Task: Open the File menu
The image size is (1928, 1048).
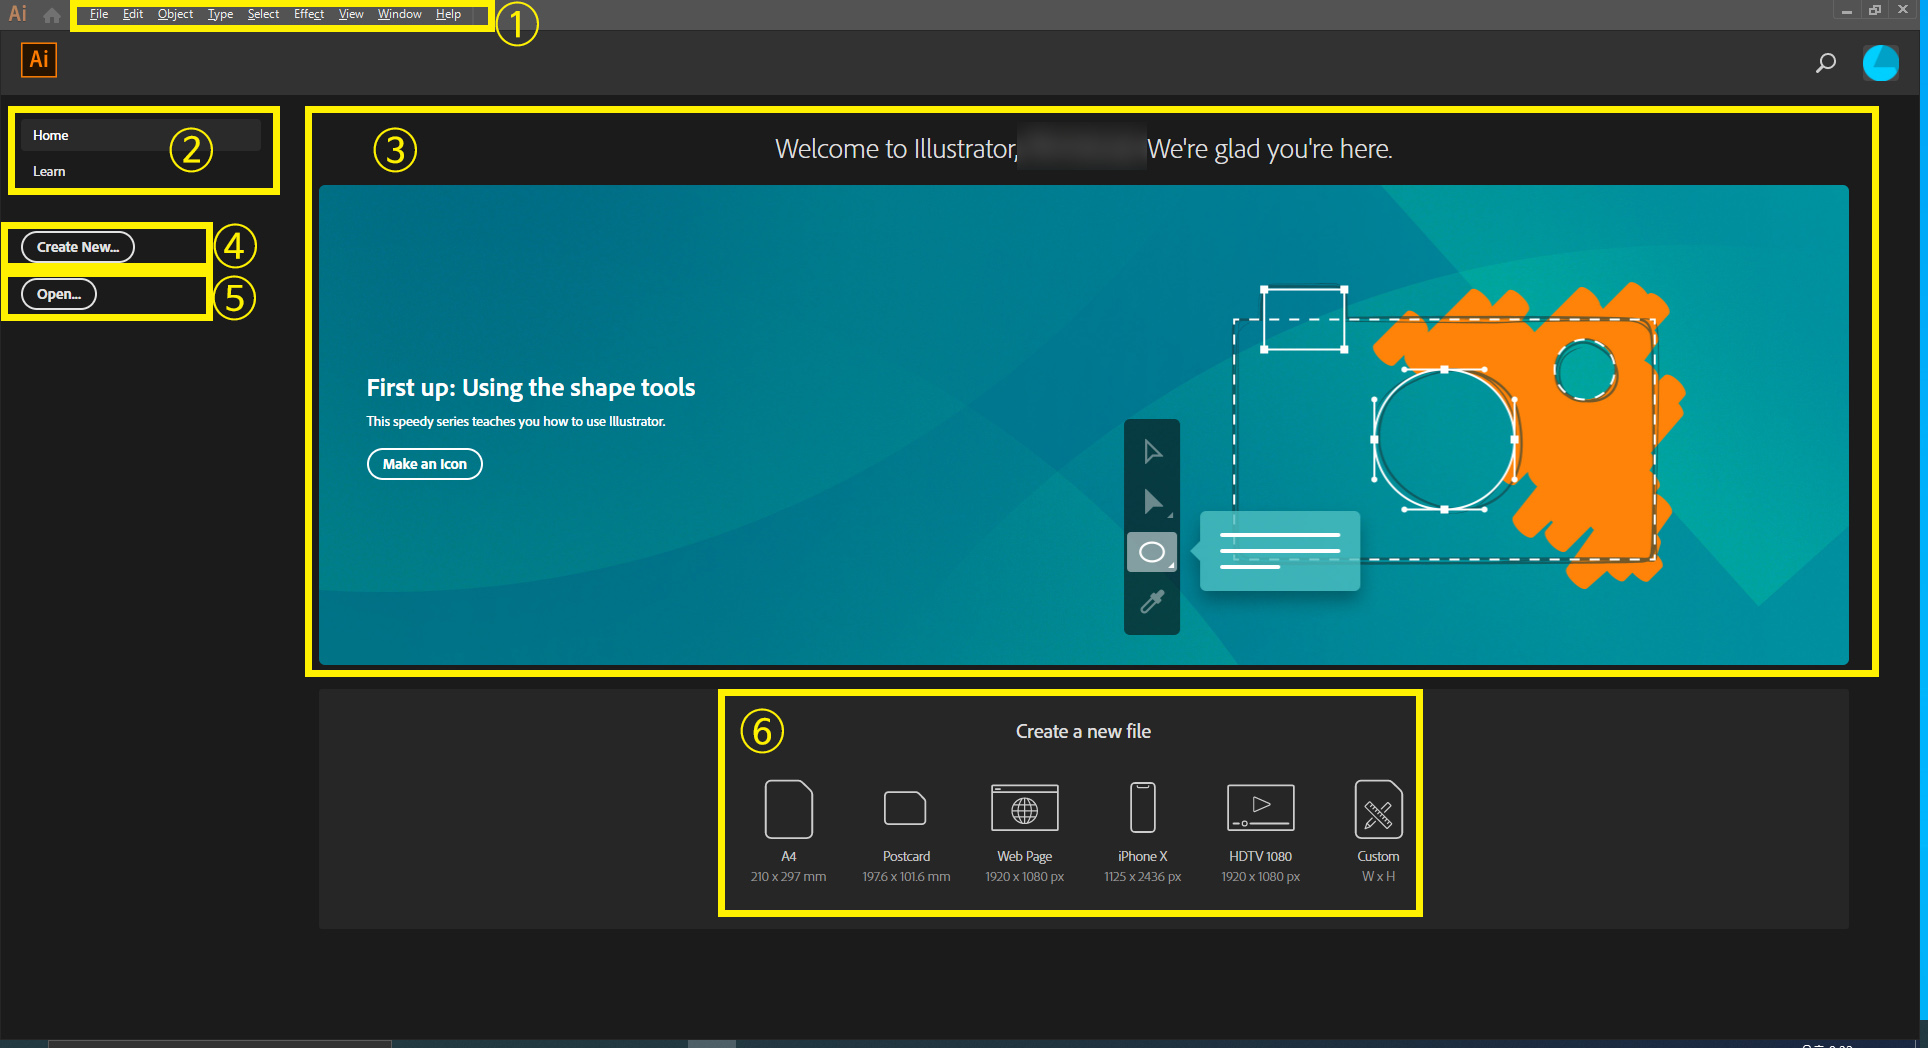Action: click(x=99, y=14)
